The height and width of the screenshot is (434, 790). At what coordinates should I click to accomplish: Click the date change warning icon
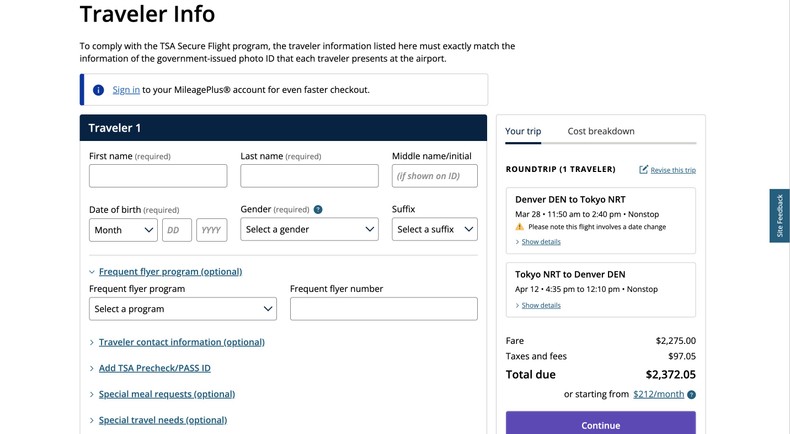[x=520, y=227]
